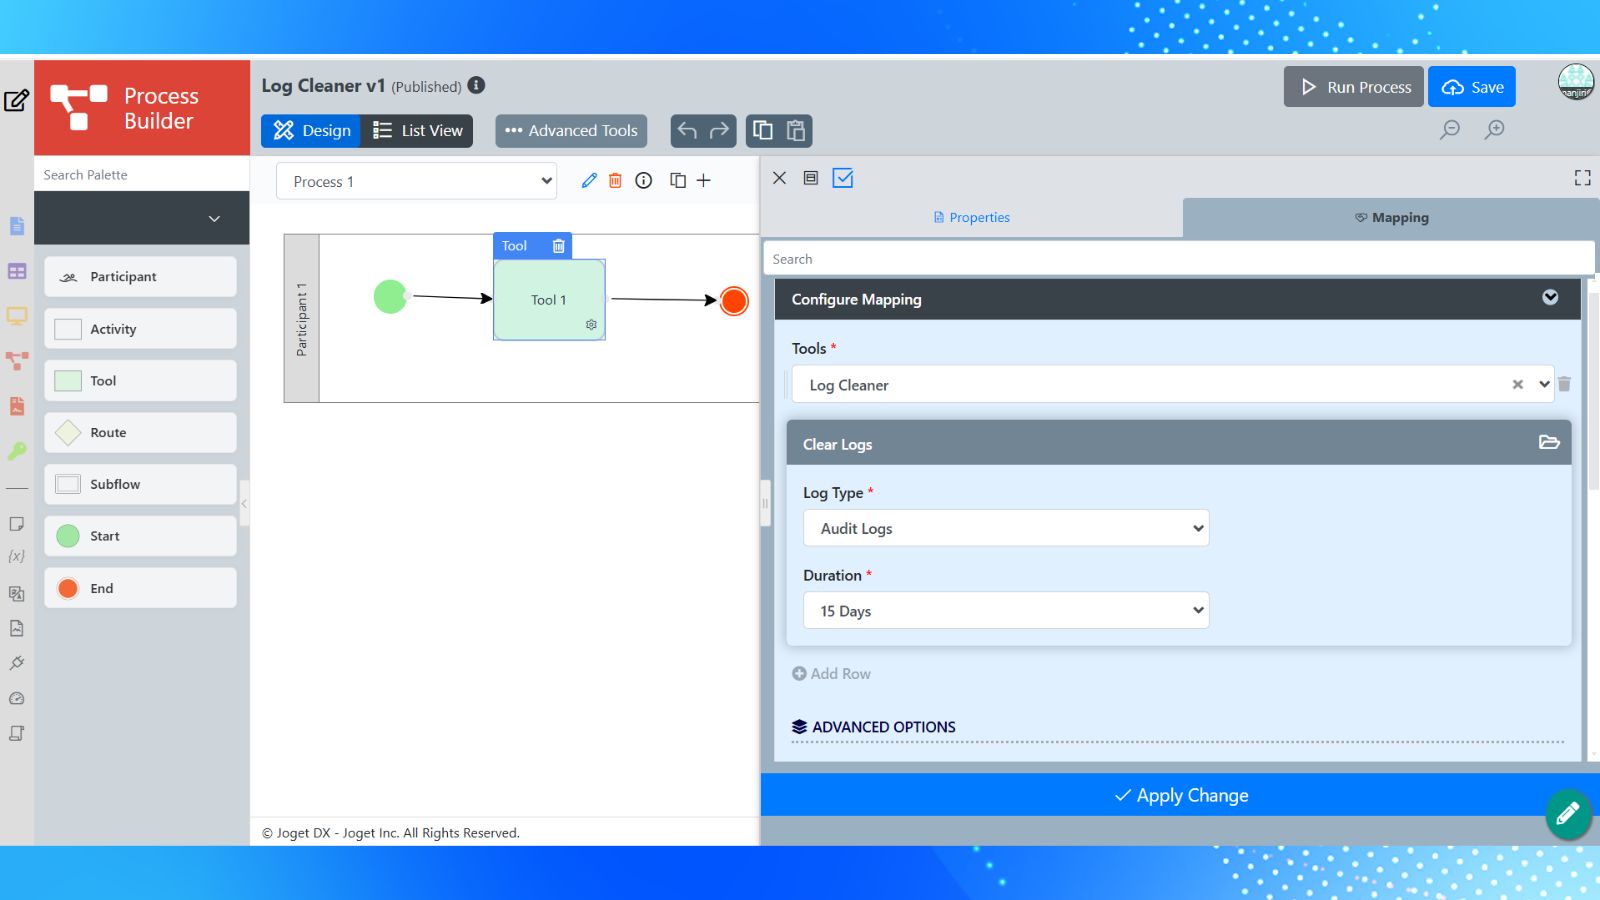
Task: Open the Duration dropdown
Action: (x=1006, y=611)
